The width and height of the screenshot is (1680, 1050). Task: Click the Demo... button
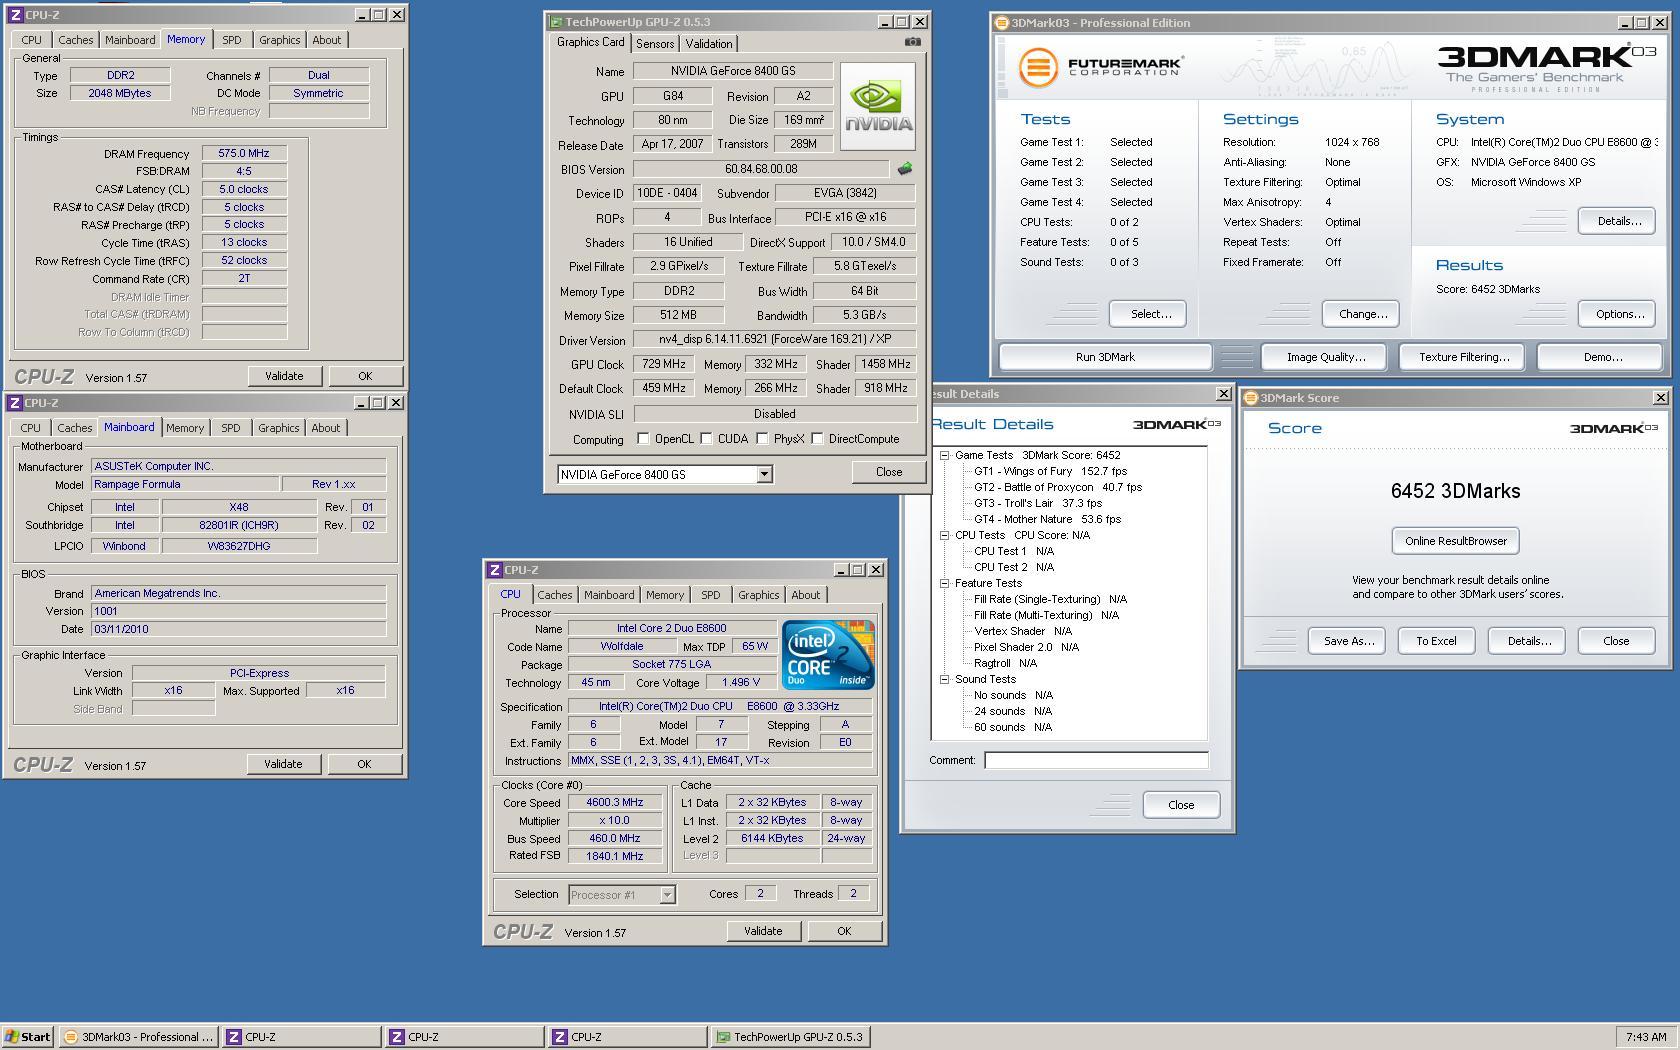(1602, 357)
